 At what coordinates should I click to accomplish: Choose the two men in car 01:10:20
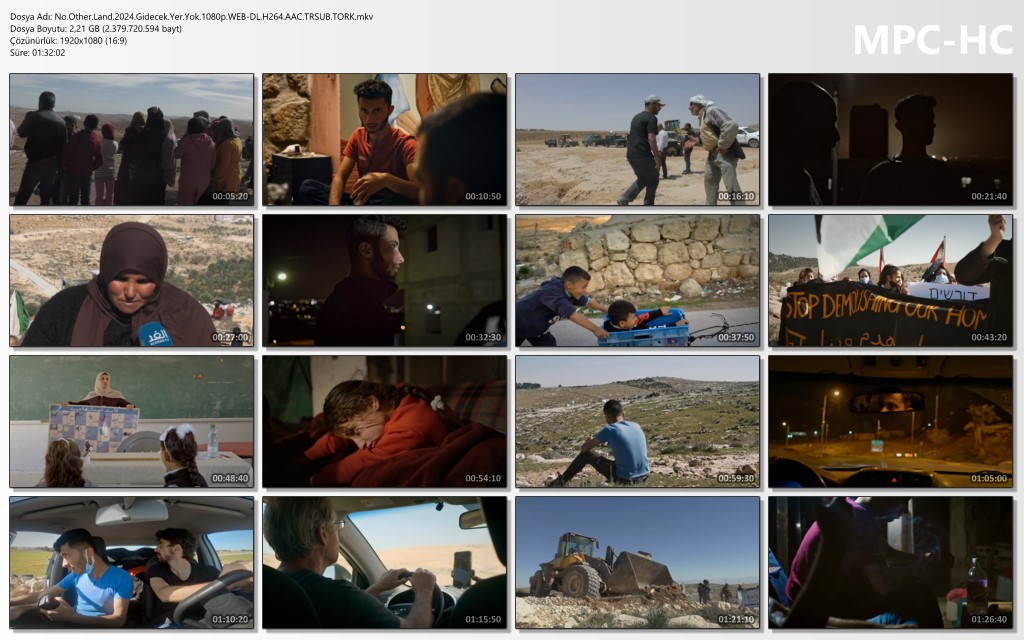click(131, 563)
